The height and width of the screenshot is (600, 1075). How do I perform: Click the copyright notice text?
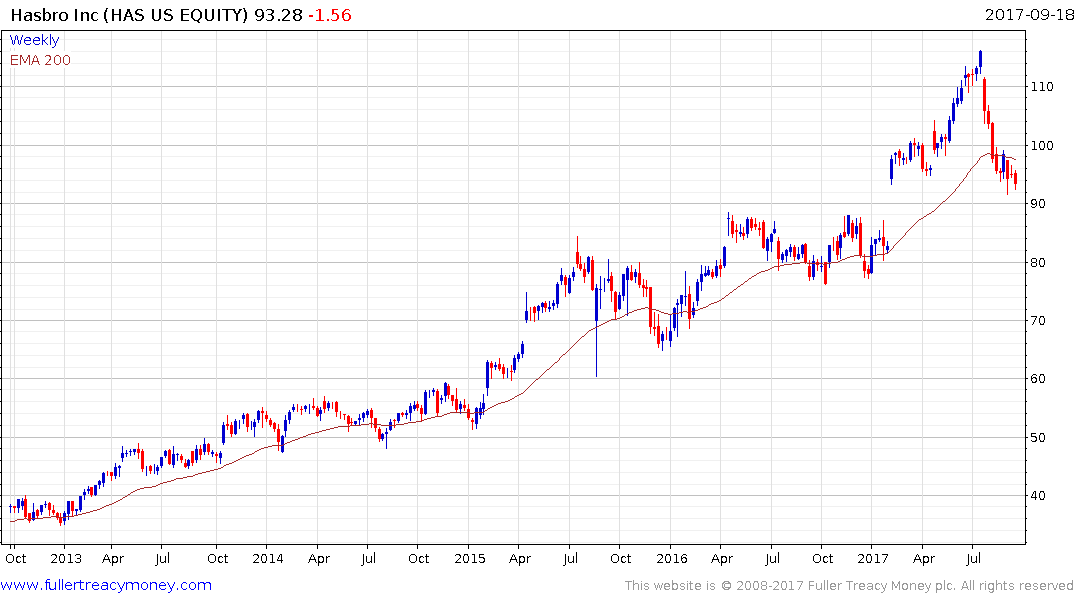click(849, 586)
